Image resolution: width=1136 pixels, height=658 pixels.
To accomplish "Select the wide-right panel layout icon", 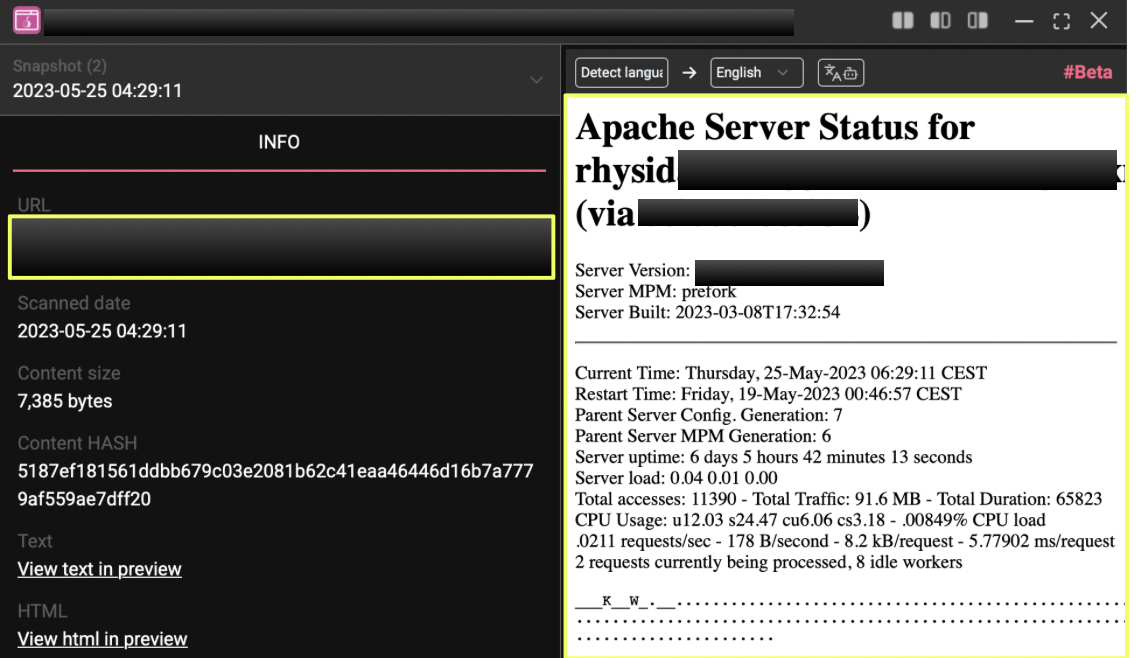I will (977, 20).
